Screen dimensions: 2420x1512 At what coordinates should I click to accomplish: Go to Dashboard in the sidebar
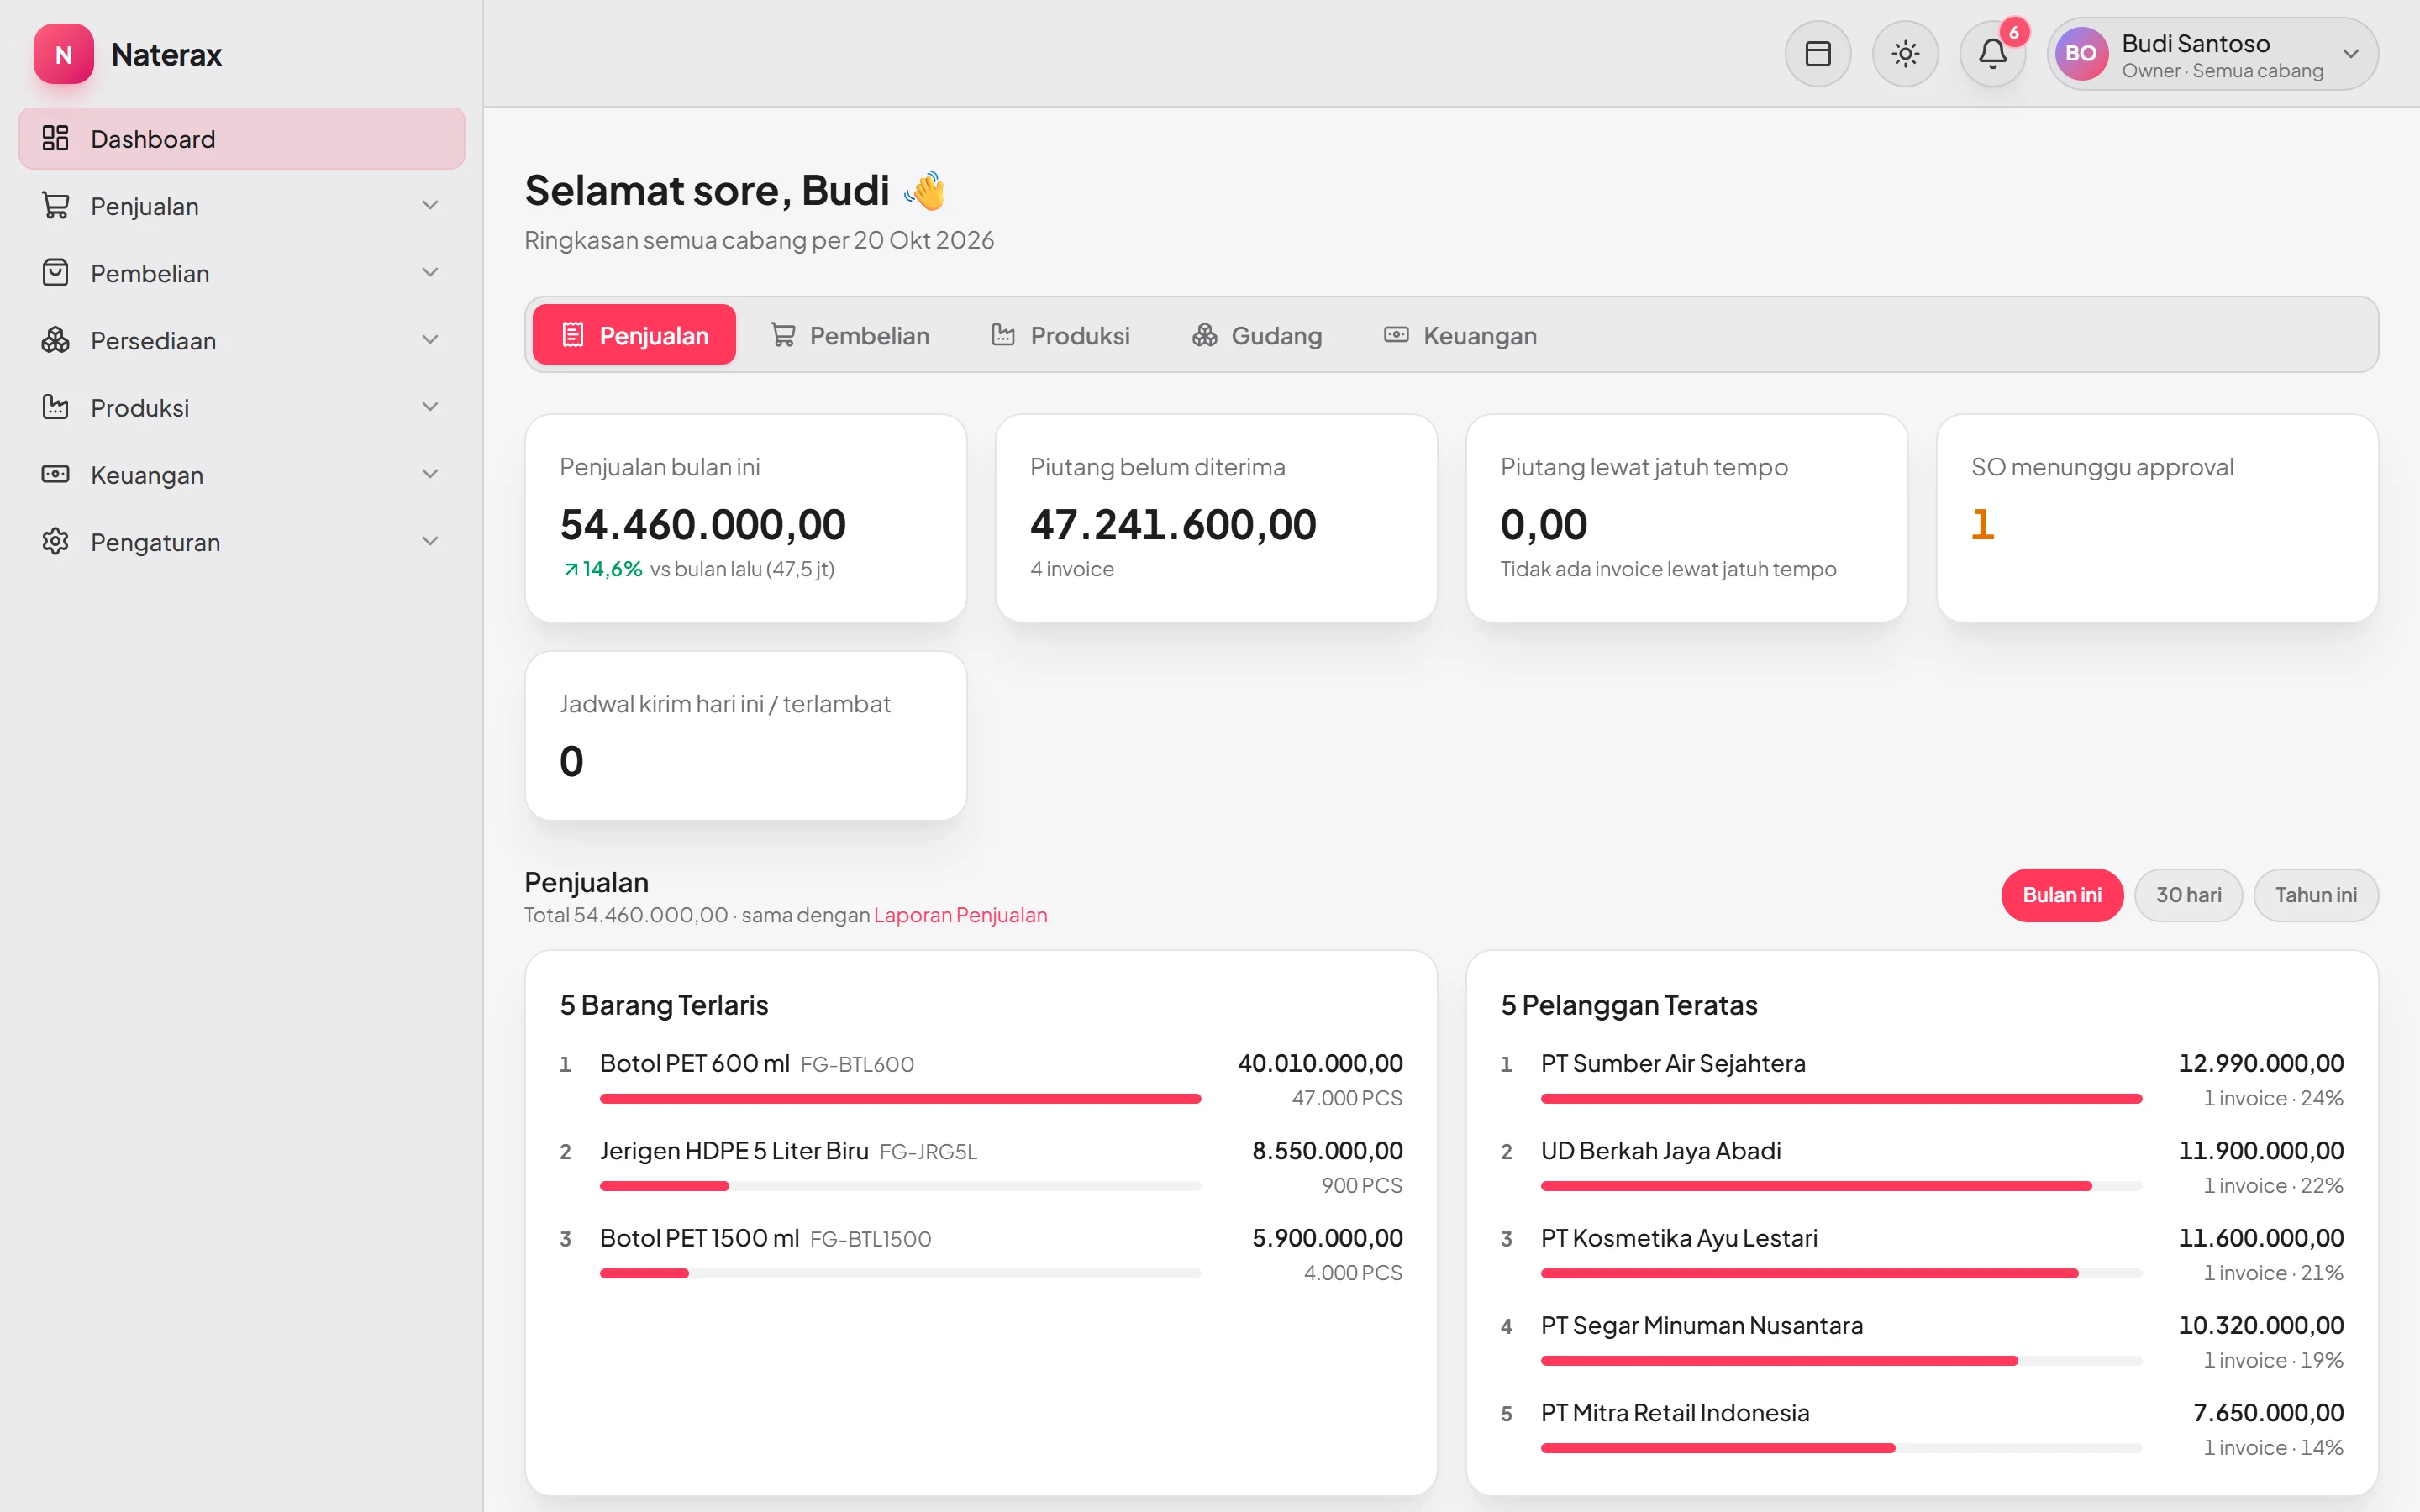point(242,138)
